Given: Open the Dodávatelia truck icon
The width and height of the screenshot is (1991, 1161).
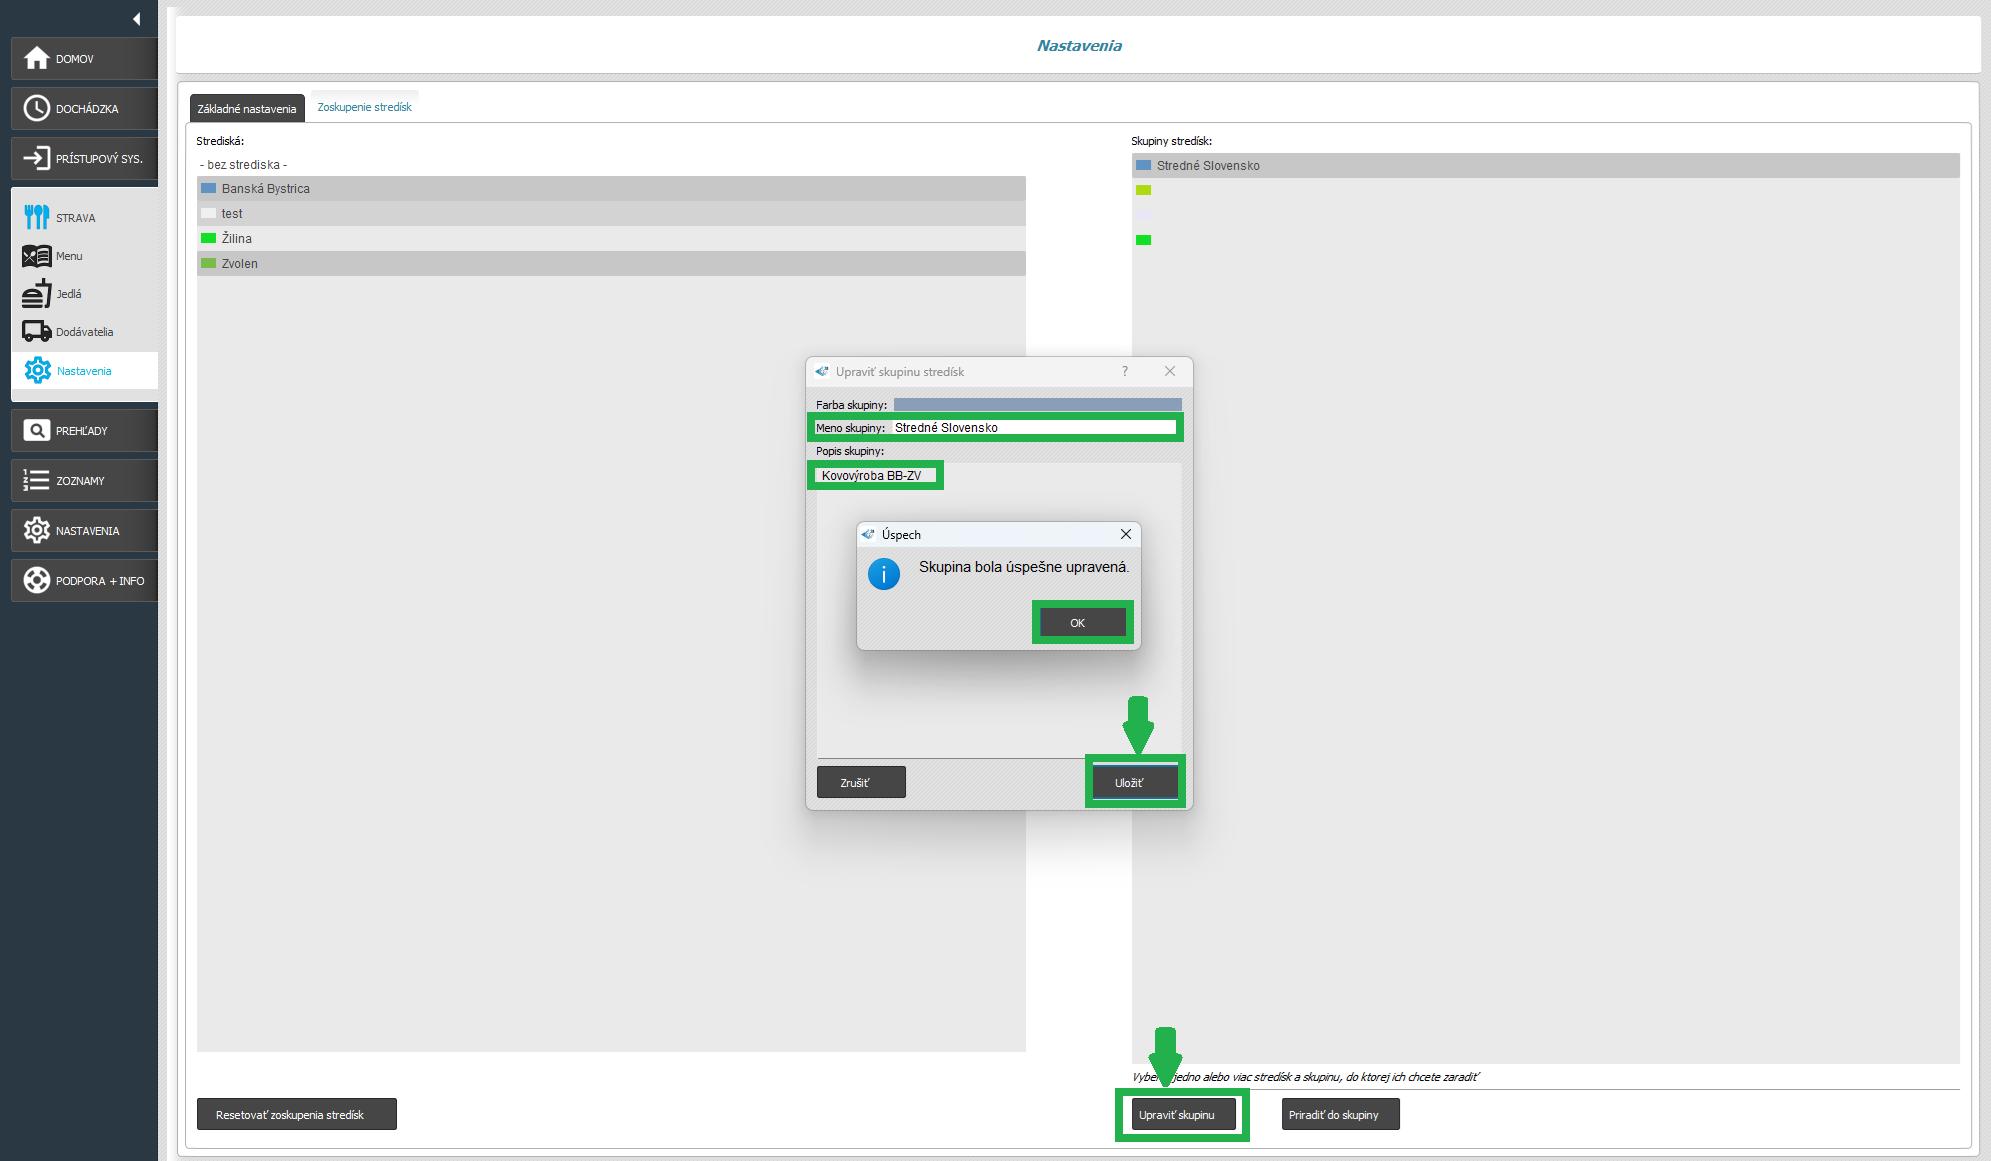Looking at the screenshot, I should click(x=37, y=331).
